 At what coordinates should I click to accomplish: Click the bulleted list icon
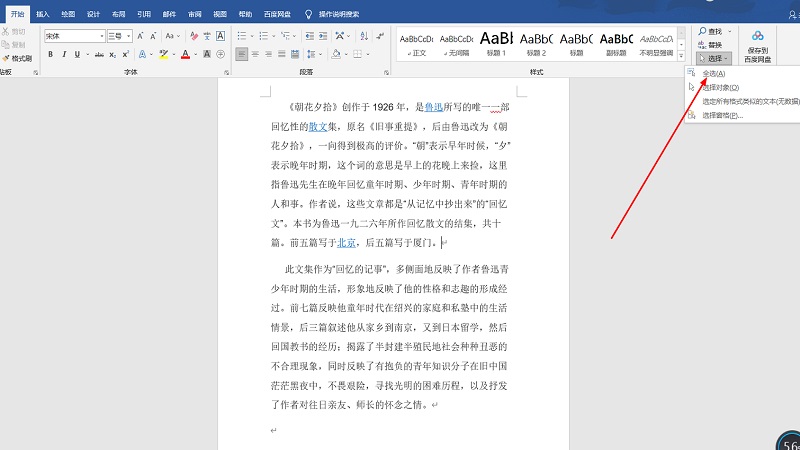pyautogui.click(x=243, y=35)
